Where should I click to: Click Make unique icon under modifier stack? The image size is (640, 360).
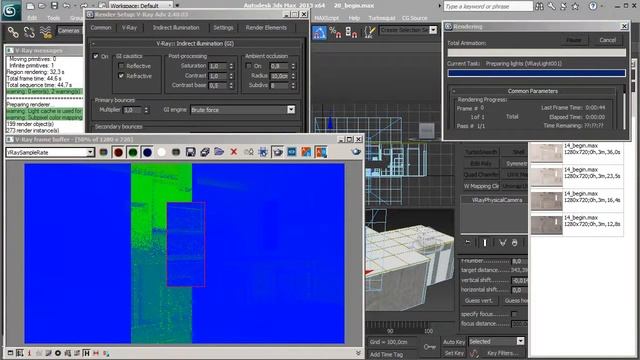coord(502,243)
